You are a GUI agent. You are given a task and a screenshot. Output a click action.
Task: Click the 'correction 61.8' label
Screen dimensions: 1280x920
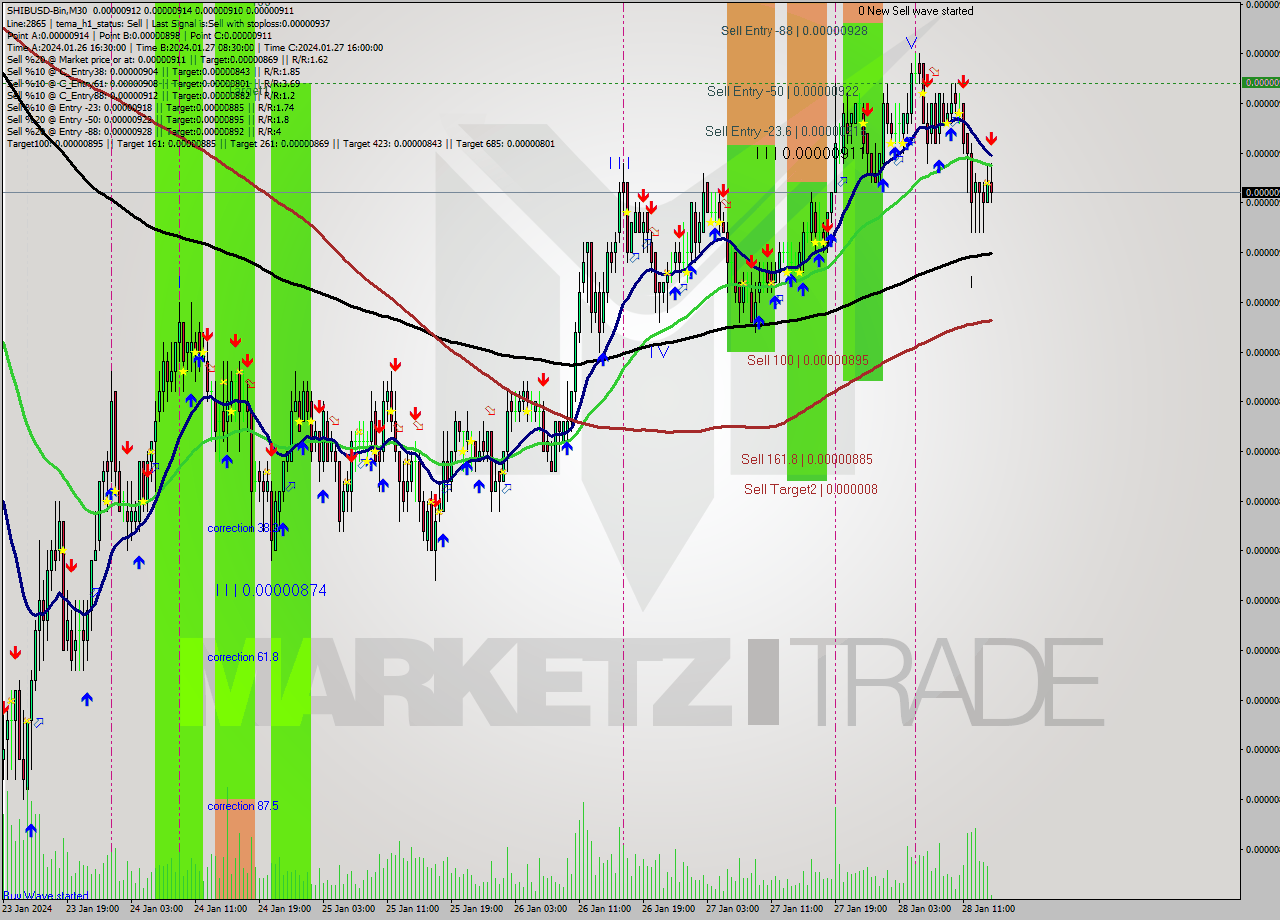(243, 657)
